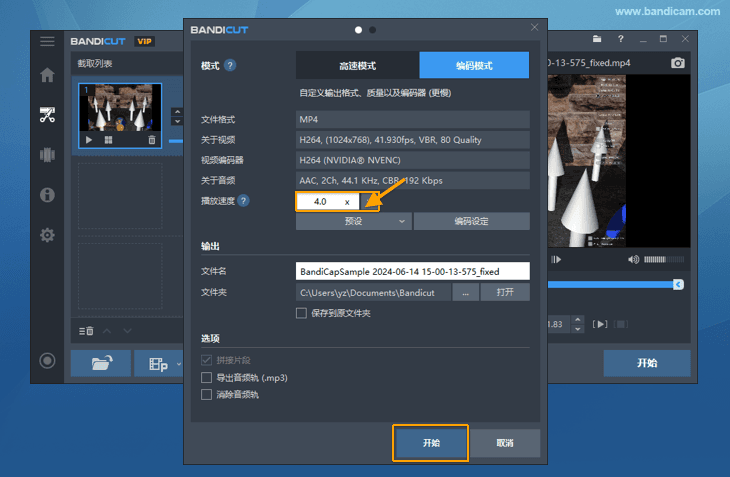Click the mode help question mark icon
Screen dimensions: 730x477
[x=230, y=65]
